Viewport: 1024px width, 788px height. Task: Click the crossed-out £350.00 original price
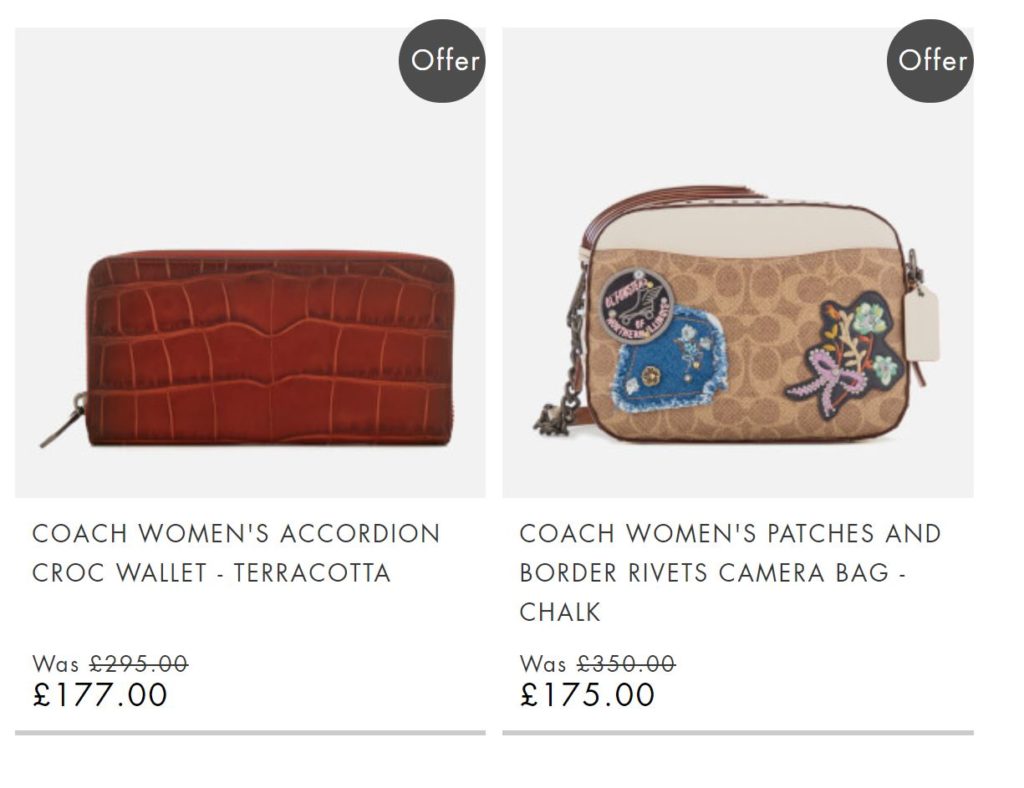(626, 664)
